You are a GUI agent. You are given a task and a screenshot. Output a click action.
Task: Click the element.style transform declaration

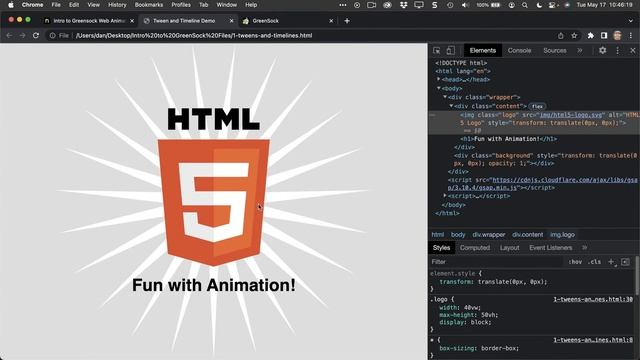pyautogui.click(x=493, y=282)
